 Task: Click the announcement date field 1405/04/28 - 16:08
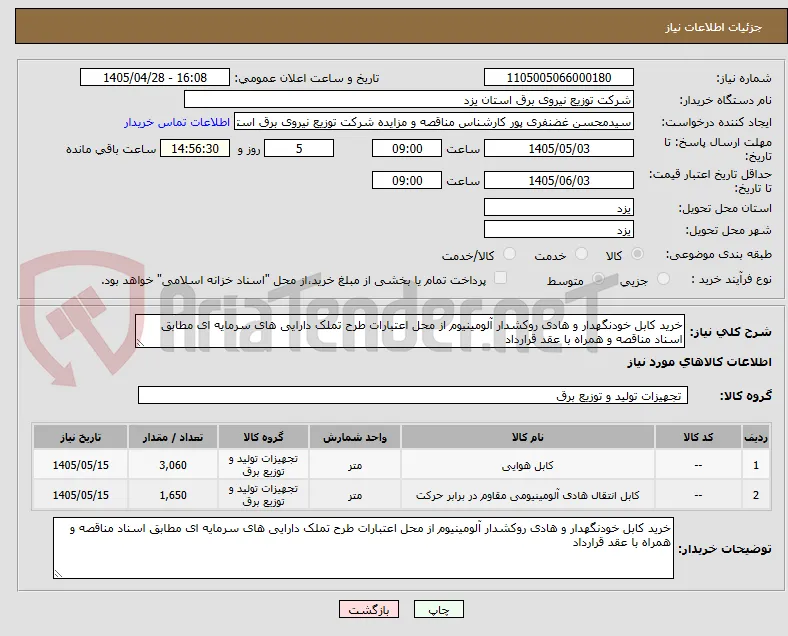click(x=155, y=78)
